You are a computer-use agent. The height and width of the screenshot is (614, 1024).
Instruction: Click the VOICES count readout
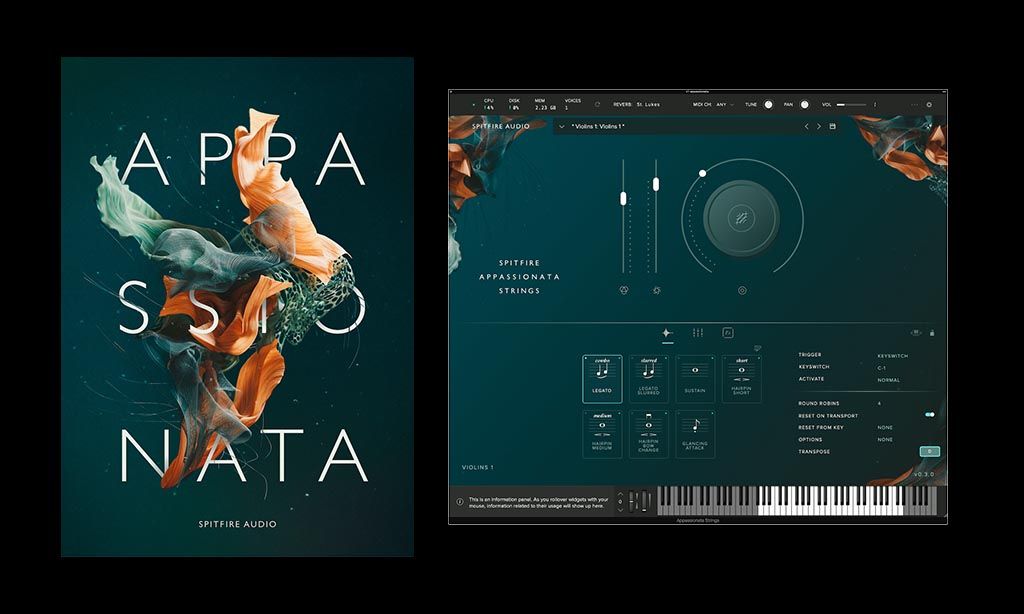(x=573, y=104)
